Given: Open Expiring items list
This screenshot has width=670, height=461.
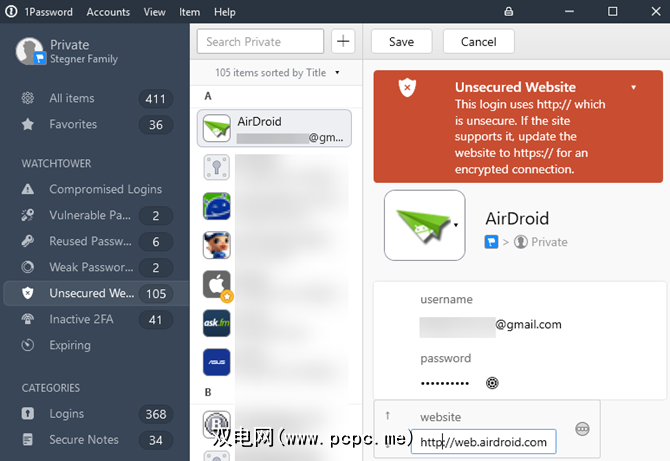Looking at the screenshot, I should tap(97, 345).
